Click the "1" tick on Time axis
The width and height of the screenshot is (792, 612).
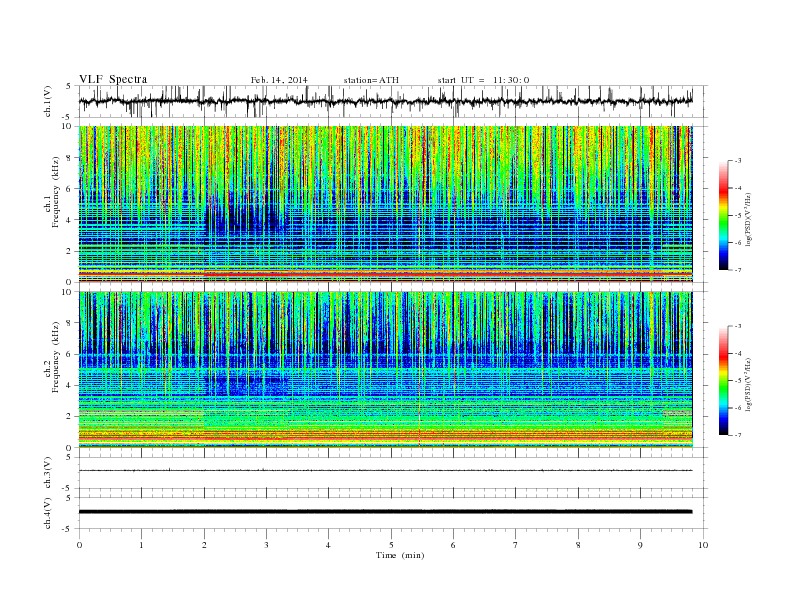coord(141,545)
